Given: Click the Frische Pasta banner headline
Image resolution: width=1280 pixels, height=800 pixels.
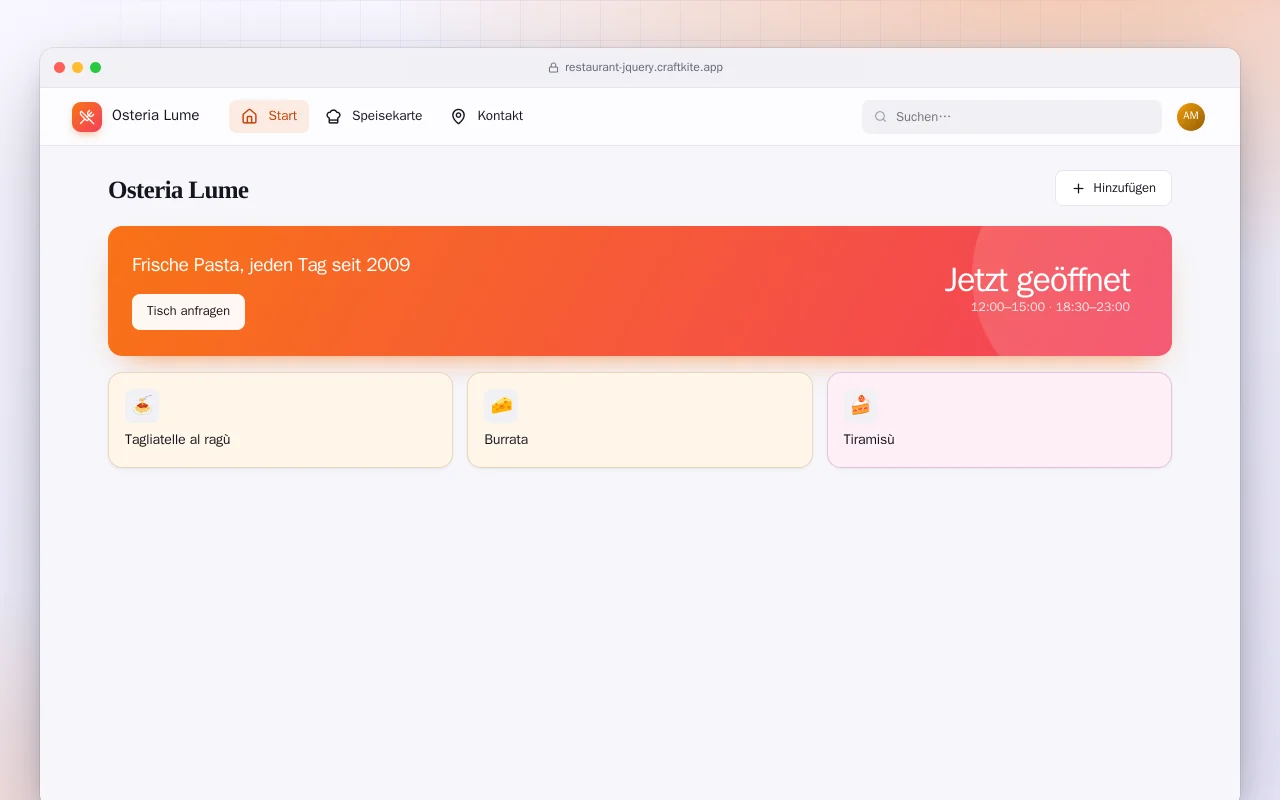Looking at the screenshot, I should pos(271,265).
